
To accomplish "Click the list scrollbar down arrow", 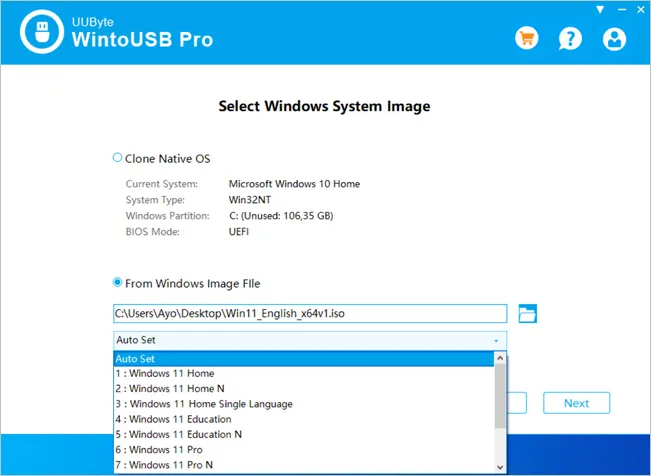I will (500, 467).
